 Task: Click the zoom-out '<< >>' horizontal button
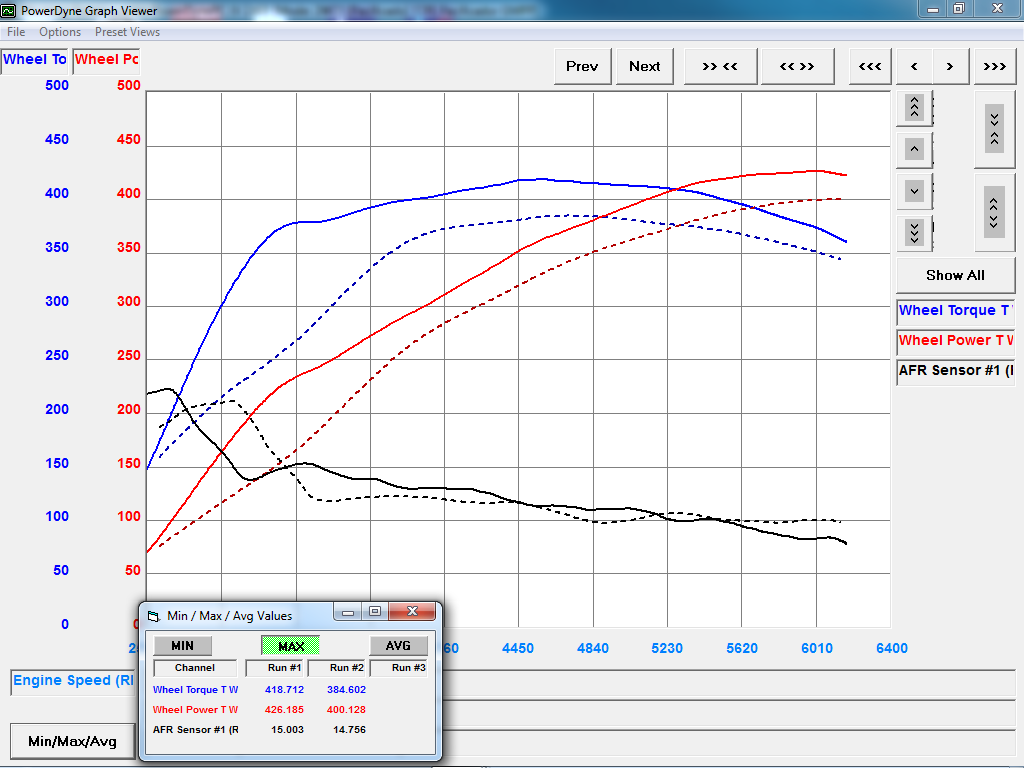coord(797,66)
